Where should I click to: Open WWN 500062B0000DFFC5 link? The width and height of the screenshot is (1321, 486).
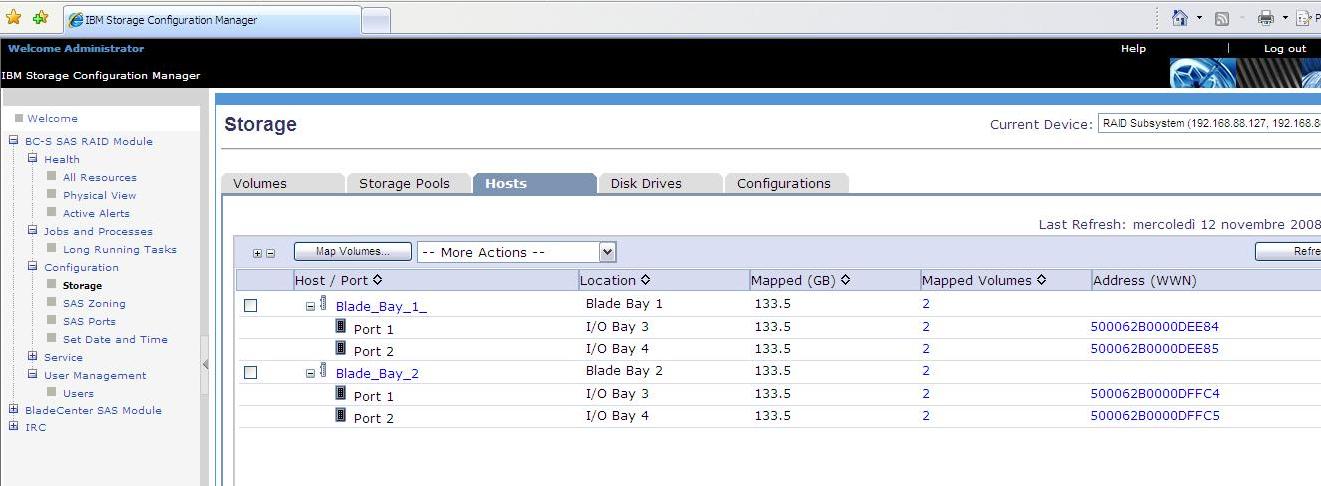[1155, 415]
